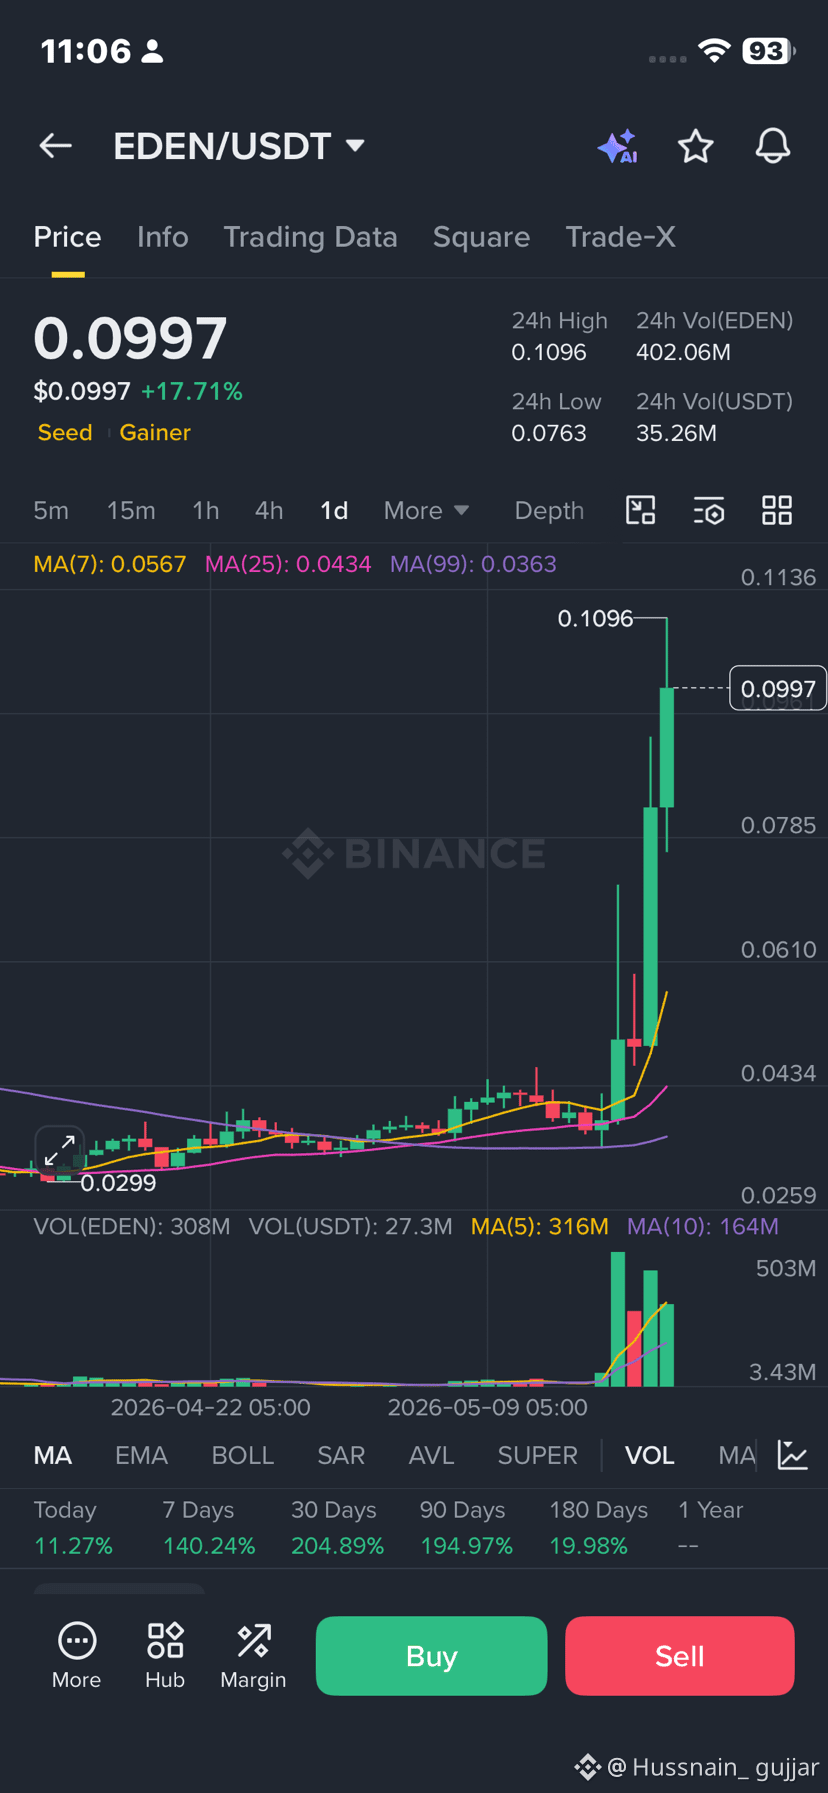This screenshot has width=828, height=1793.
Task: Tap the battery indicator showing 93
Action: pos(768,51)
